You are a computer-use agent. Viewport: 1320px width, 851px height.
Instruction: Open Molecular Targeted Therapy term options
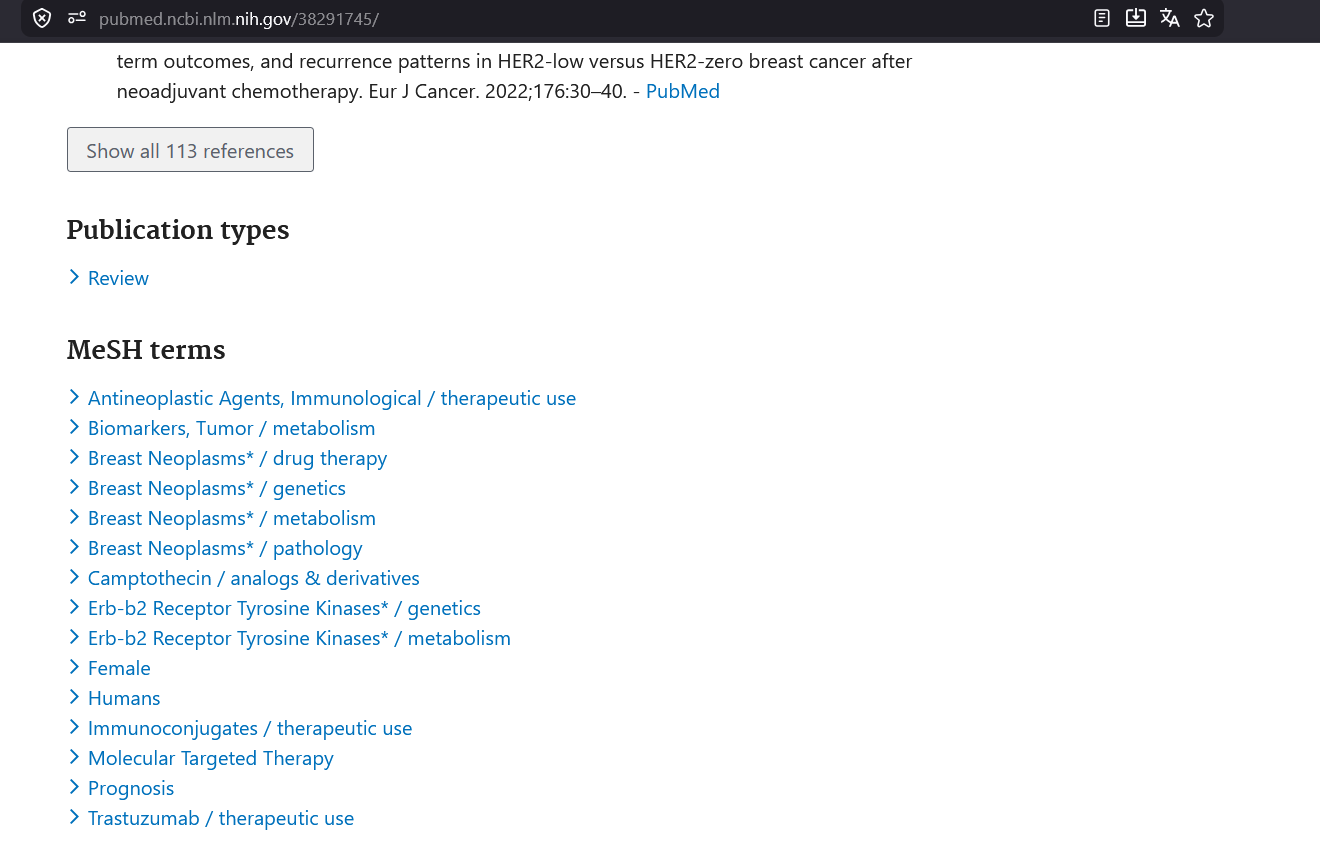[211, 758]
